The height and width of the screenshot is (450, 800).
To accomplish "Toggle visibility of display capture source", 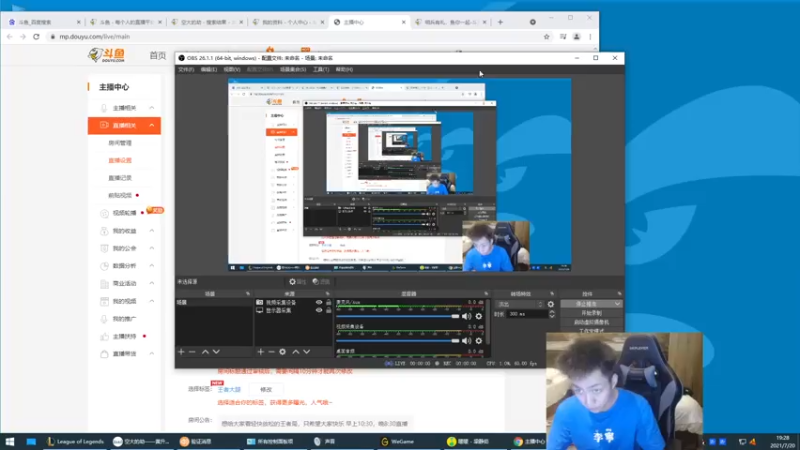I will click(x=319, y=310).
